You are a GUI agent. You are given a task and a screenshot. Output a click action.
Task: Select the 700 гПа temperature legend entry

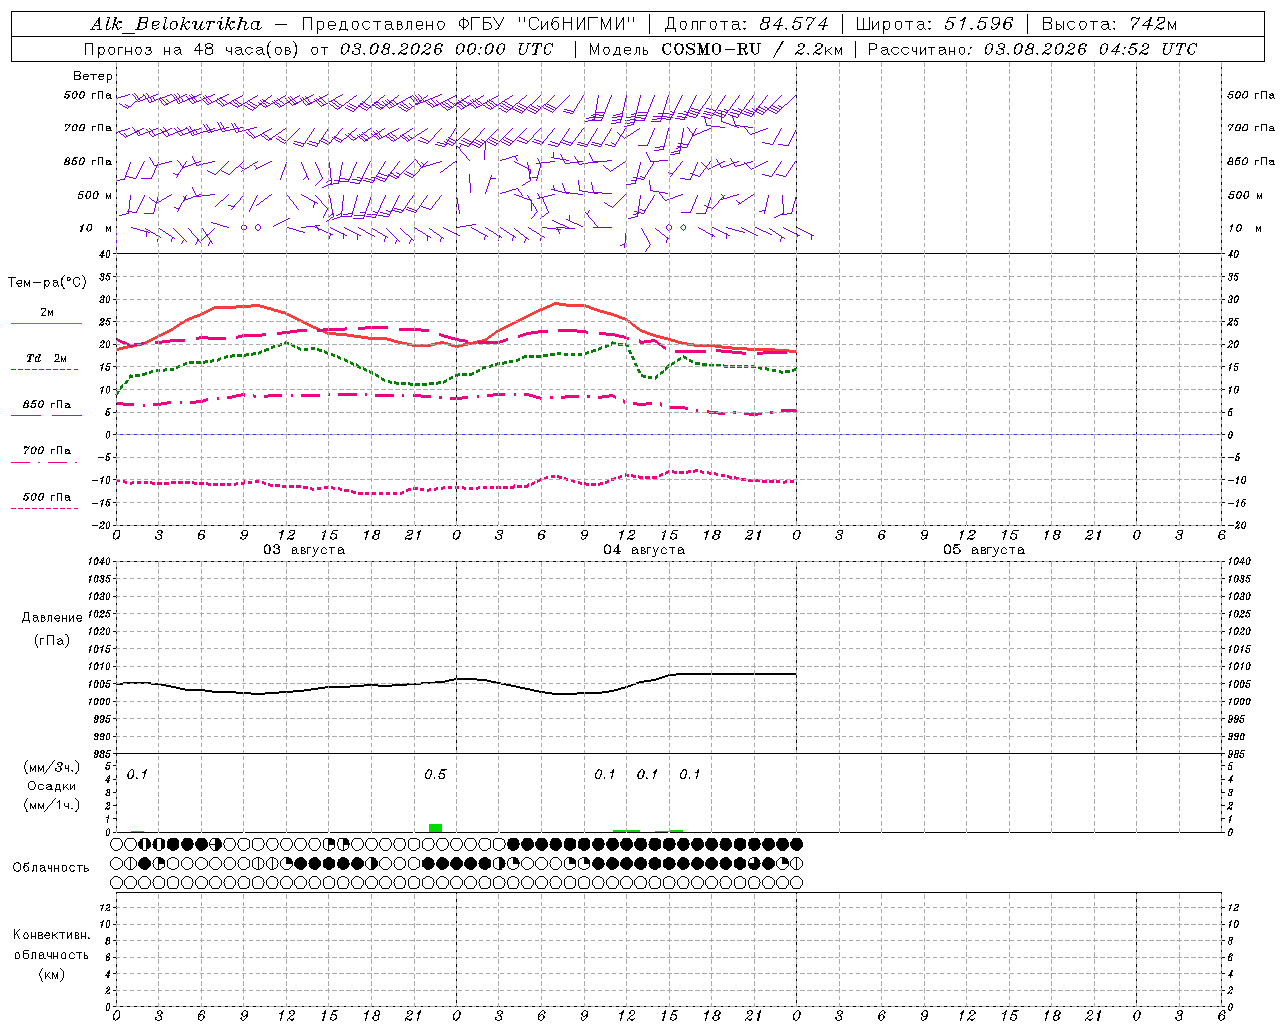pyautogui.click(x=46, y=451)
